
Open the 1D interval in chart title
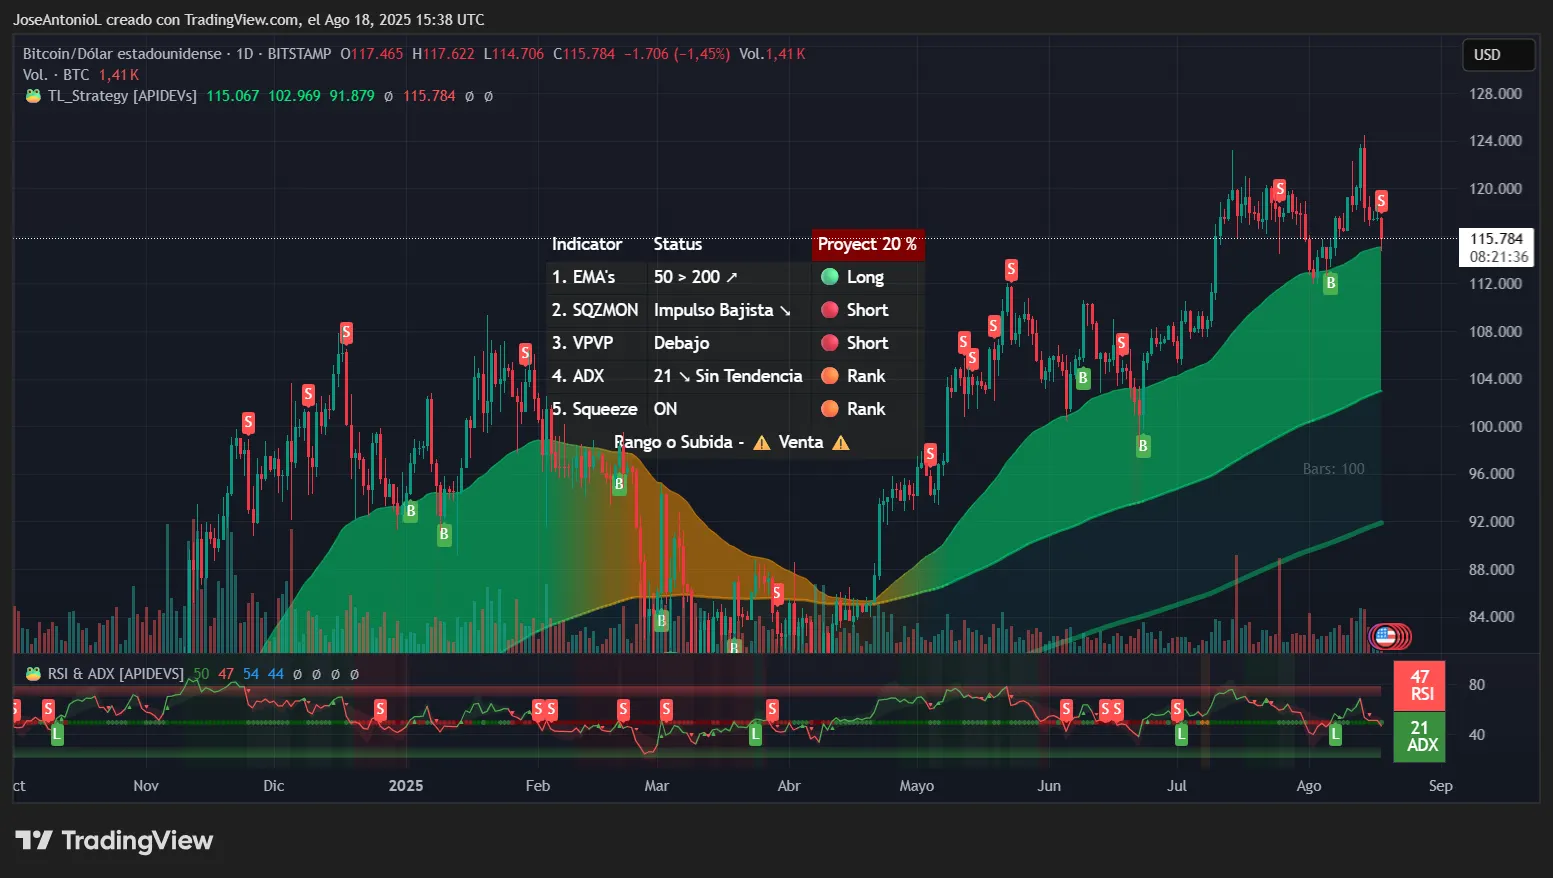[x=244, y=54]
